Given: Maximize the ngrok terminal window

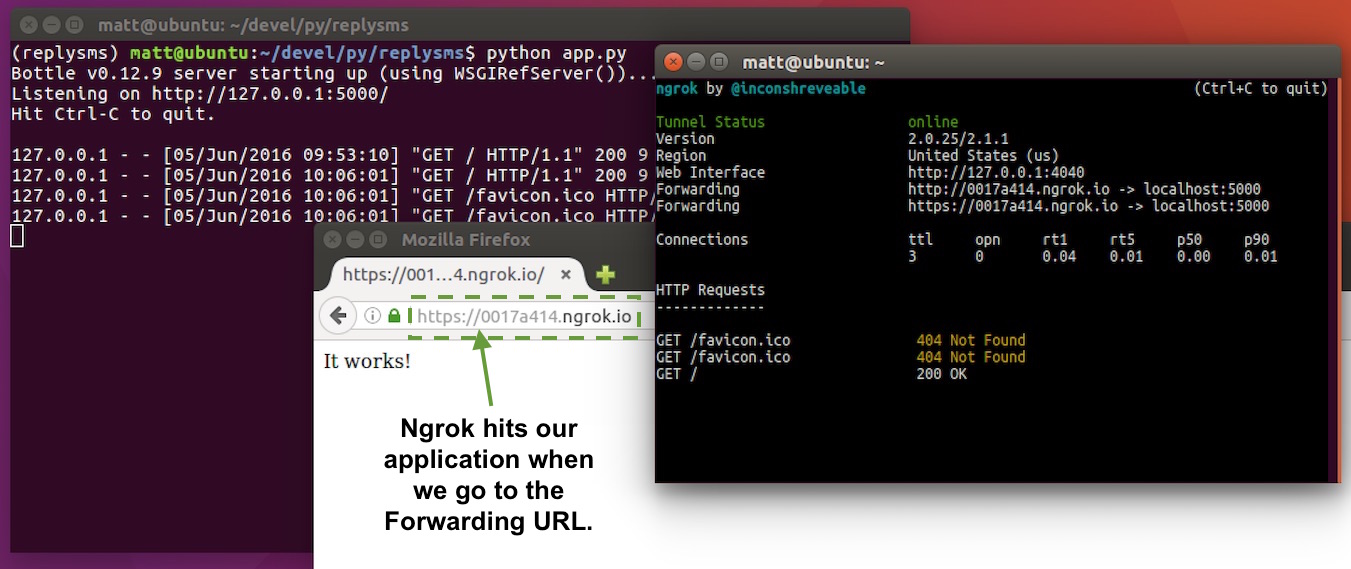Looking at the screenshot, I should click(719, 62).
